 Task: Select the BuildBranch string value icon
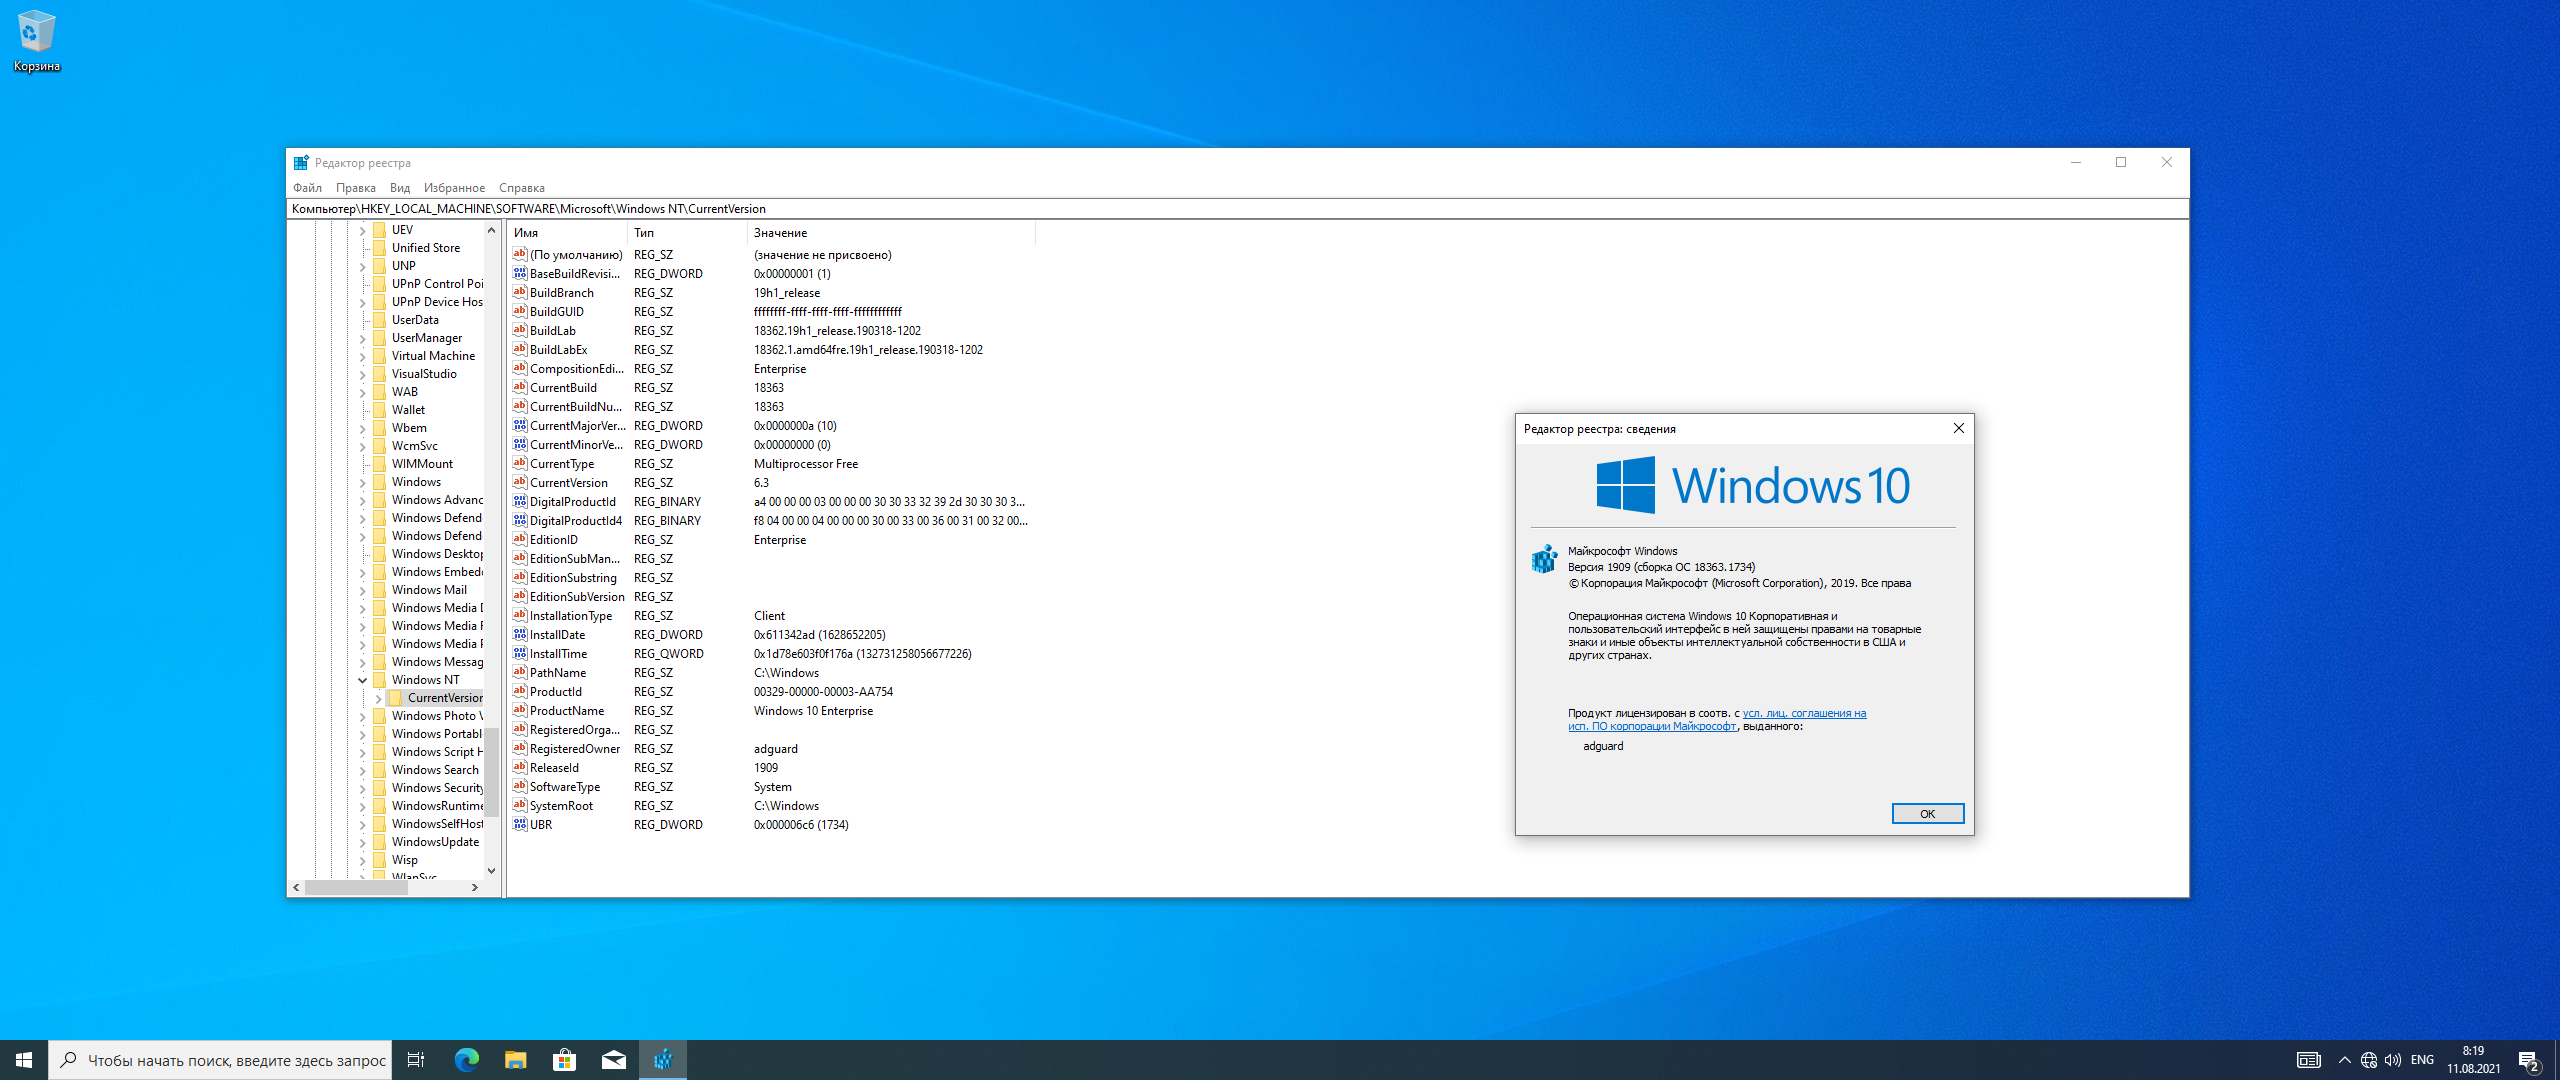pyautogui.click(x=520, y=293)
